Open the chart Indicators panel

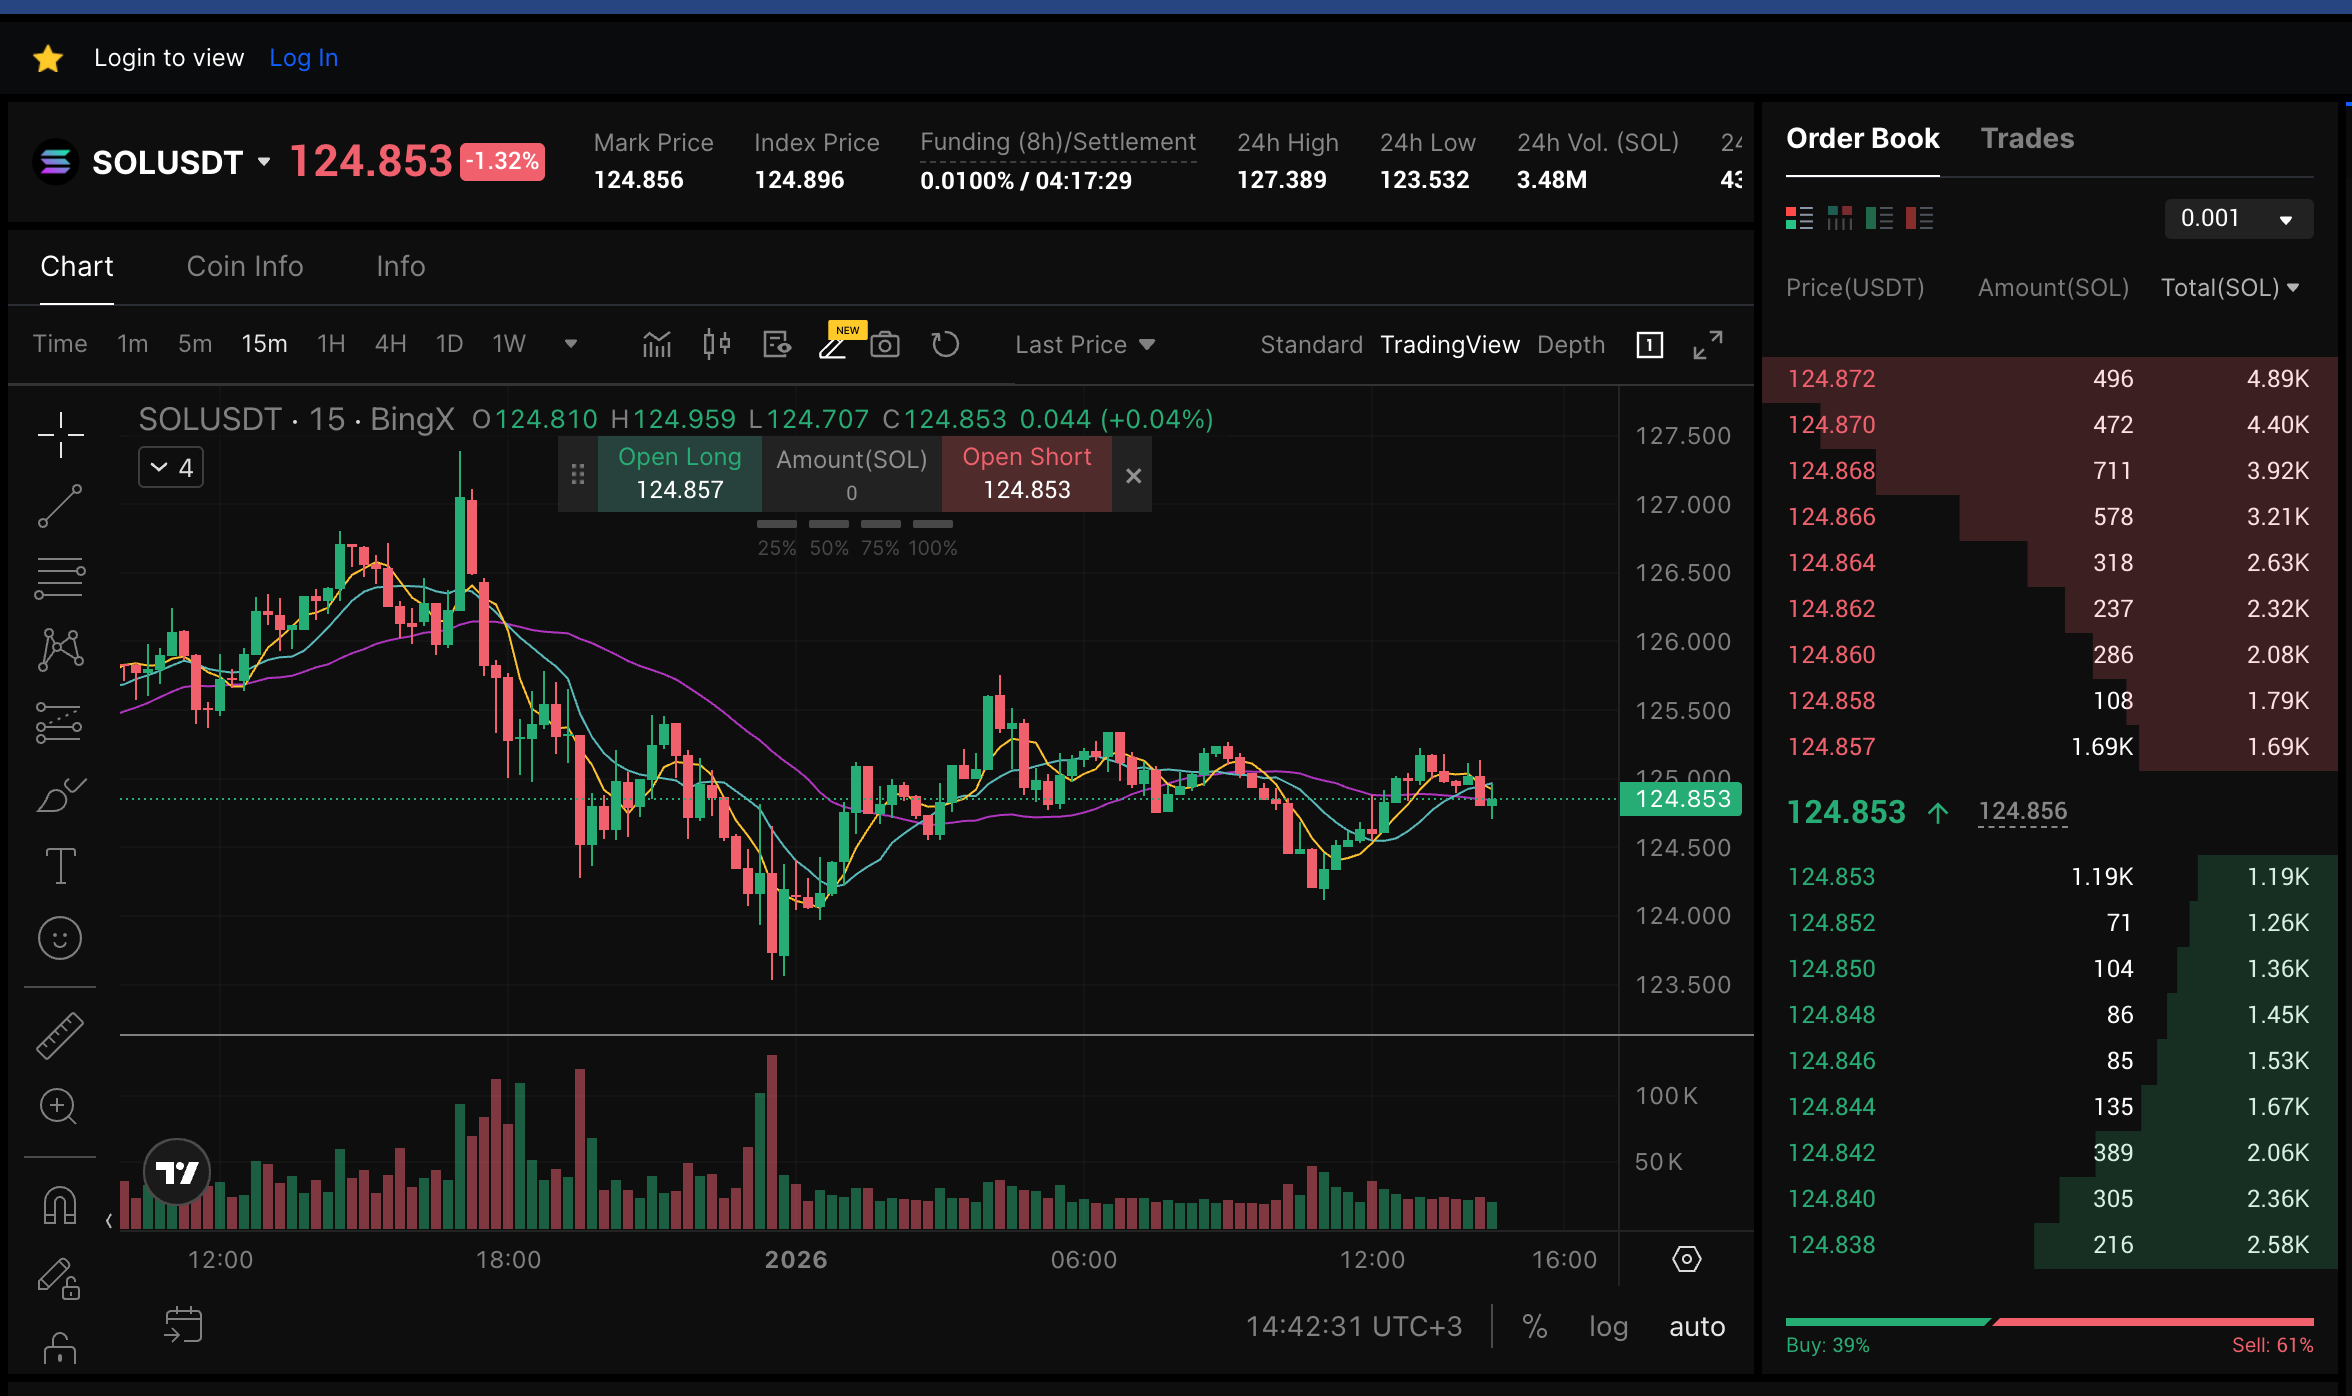click(657, 344)
